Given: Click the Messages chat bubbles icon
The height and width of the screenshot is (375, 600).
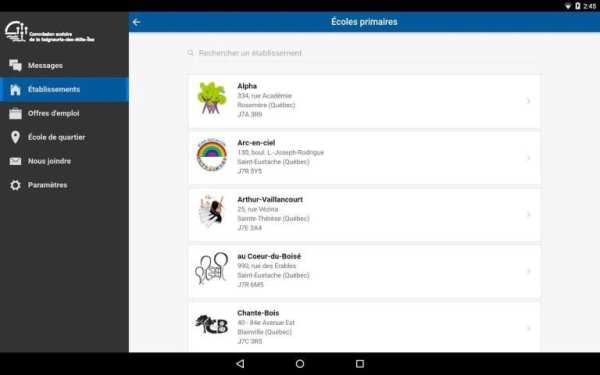Looking at the screenshot, I should (x=15, y=65).
